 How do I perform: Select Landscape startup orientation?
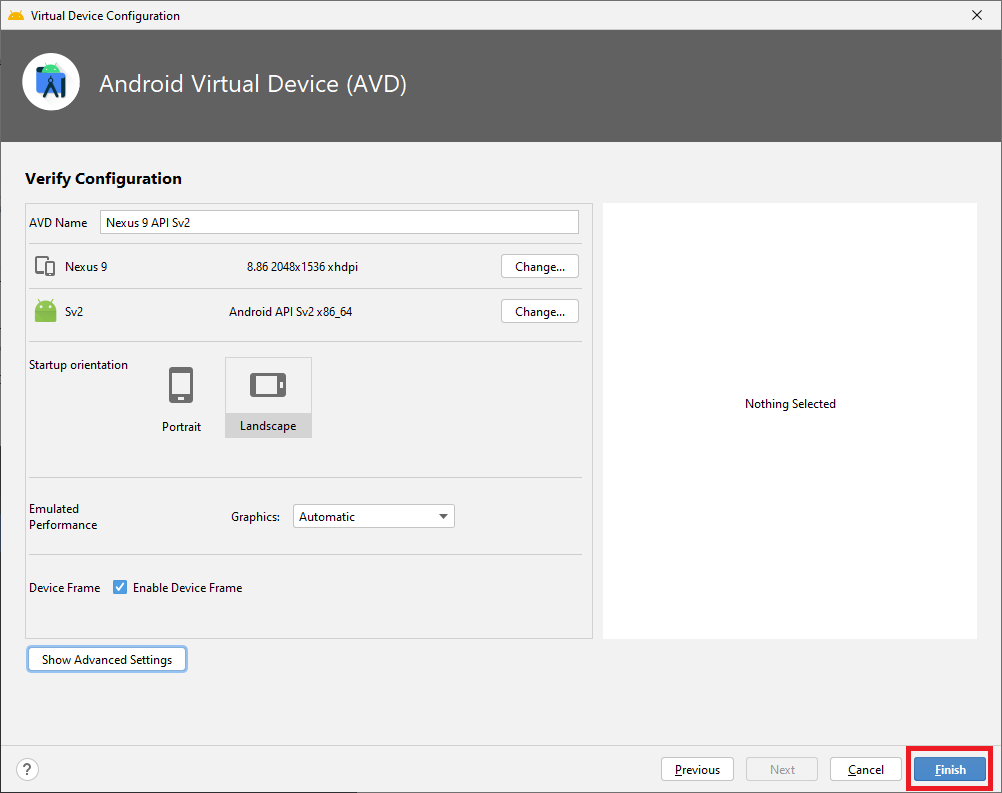(x=268, y=397)
